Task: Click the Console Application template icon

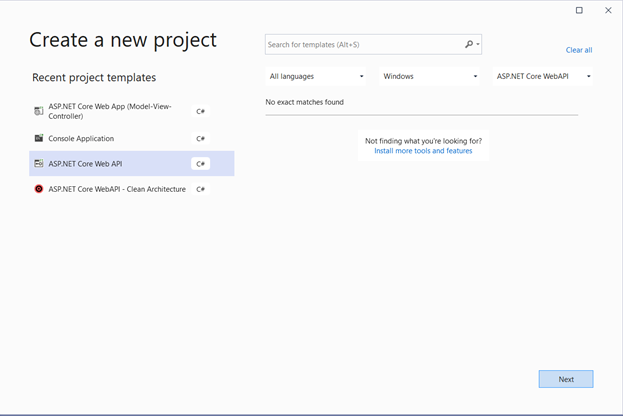Action: tap(39, 138)
